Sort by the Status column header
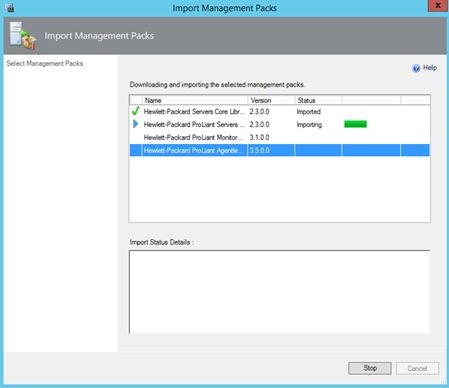 [318, 100]
